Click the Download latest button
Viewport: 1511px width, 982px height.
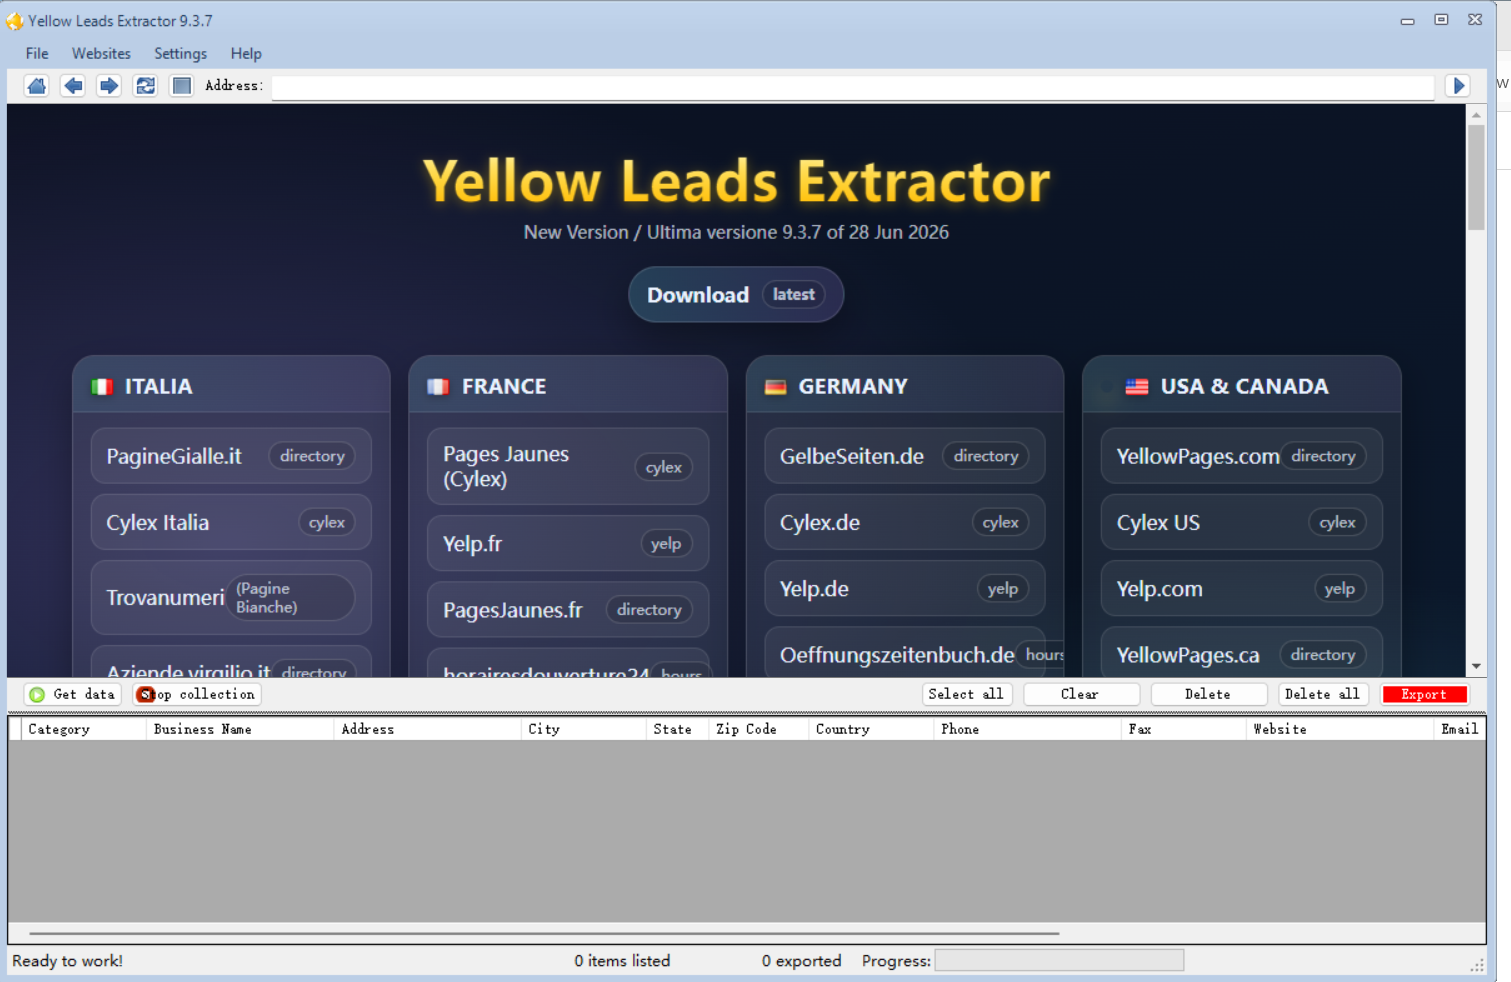736,294
